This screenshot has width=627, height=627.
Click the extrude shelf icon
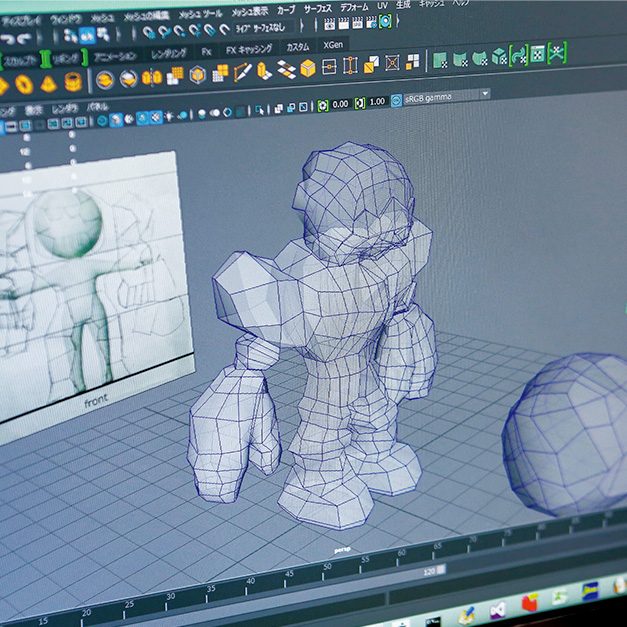(264, 71)
